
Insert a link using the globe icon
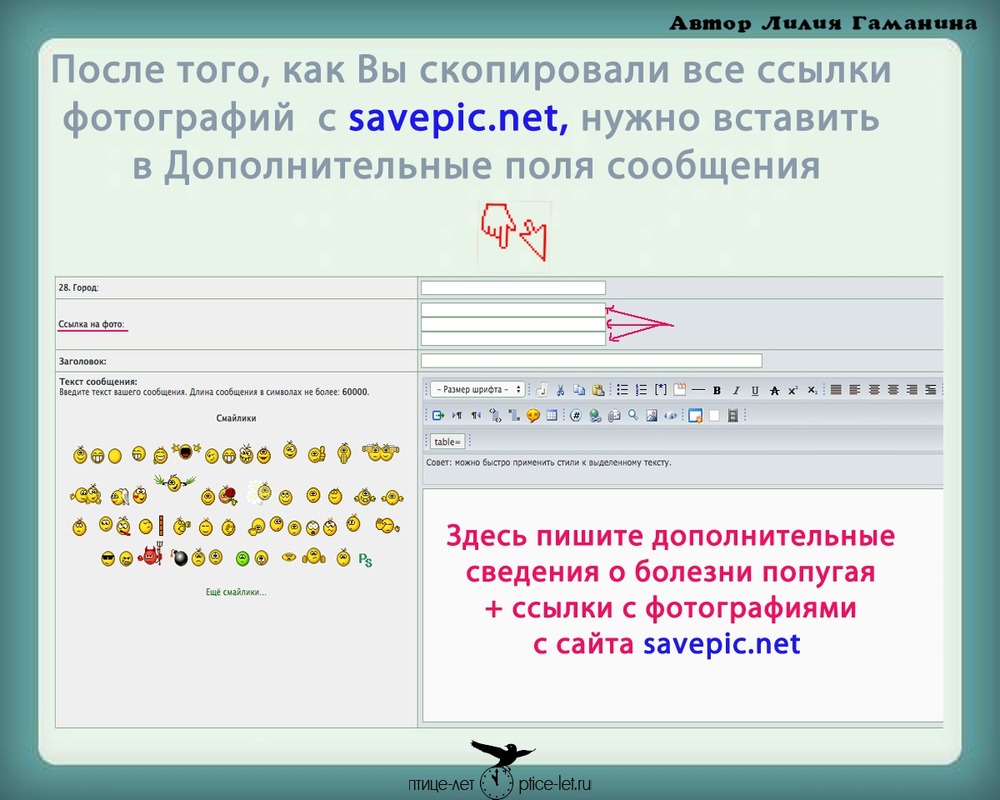click(595, 416)
